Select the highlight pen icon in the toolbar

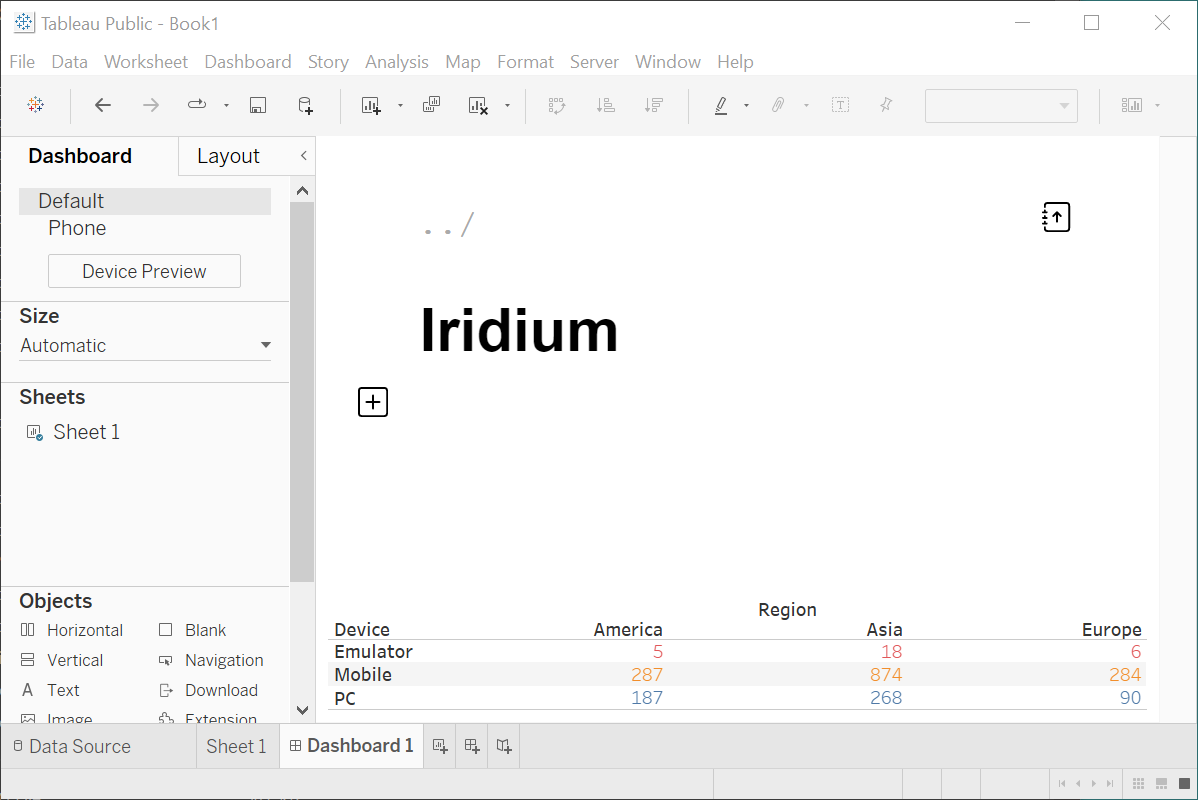(721, 104)
